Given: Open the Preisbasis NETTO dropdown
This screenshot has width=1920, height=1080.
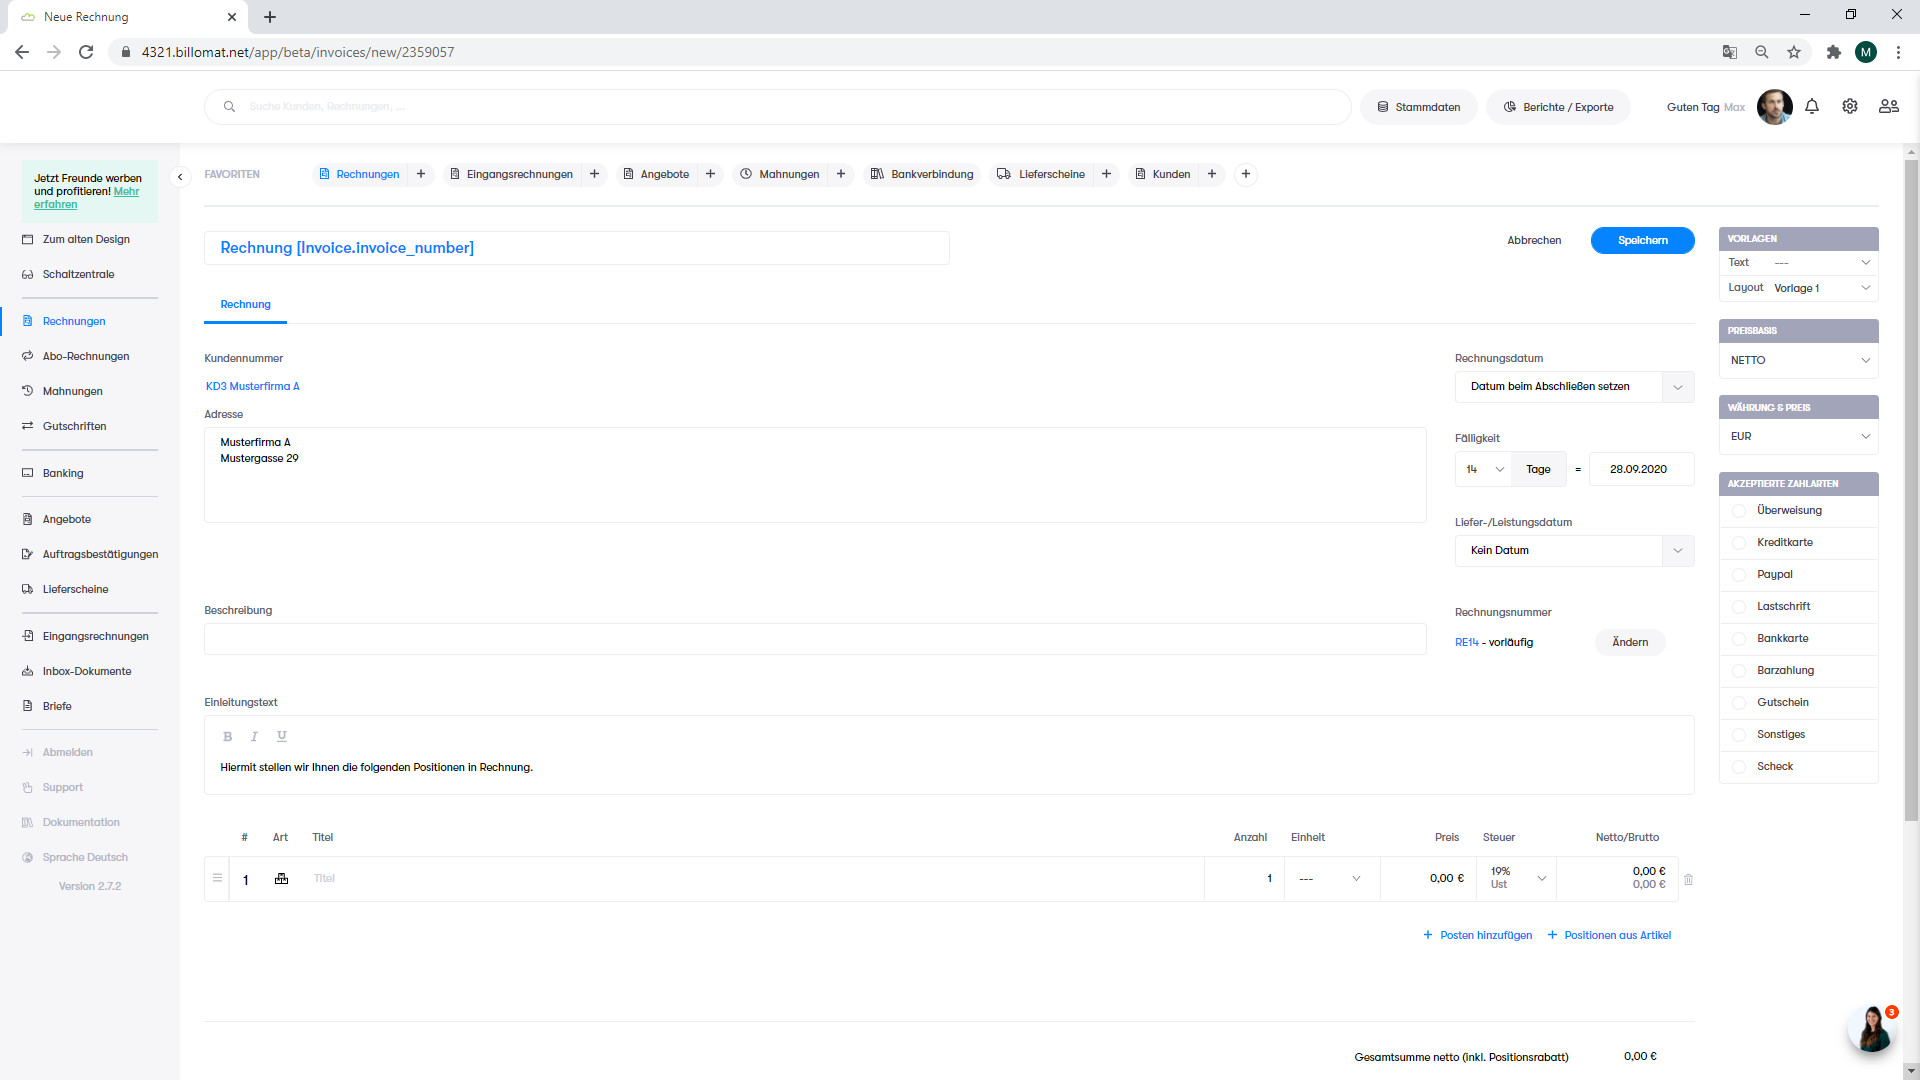Looking at the screenshot, I should [x=1797, y=361].
